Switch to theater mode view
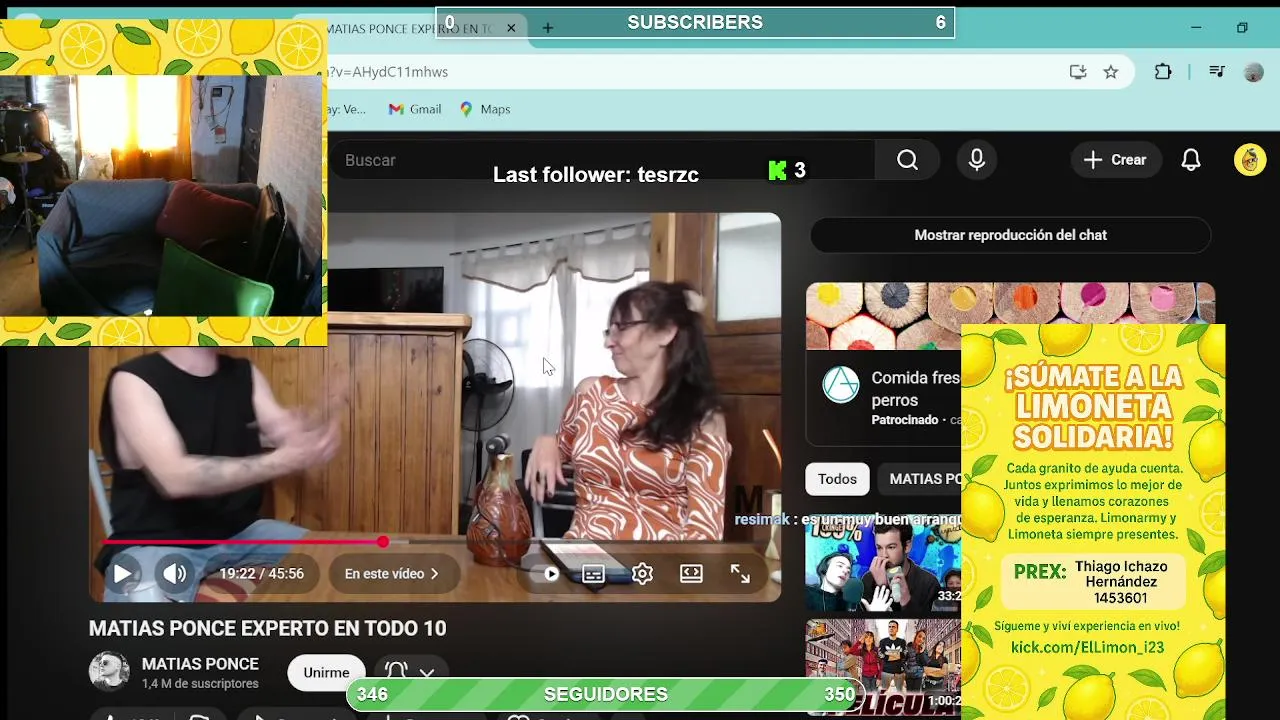 point(691,574)
